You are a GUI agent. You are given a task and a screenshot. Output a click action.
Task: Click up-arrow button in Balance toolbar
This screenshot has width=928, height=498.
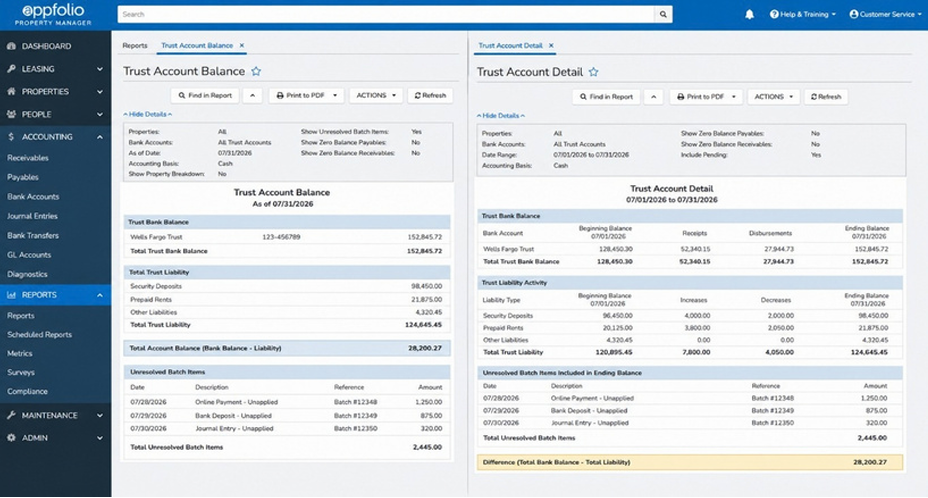click(x=253, y=95)
